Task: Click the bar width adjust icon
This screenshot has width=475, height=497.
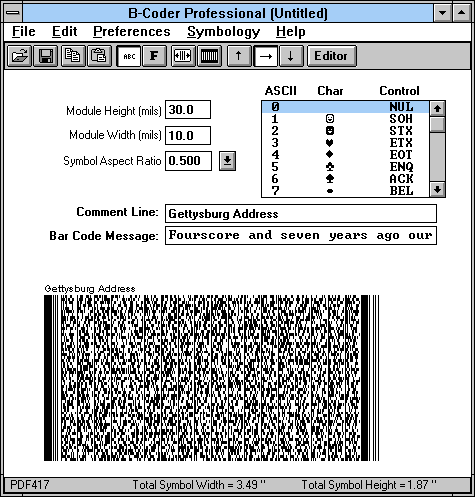Action: click(x=183, y=56)
